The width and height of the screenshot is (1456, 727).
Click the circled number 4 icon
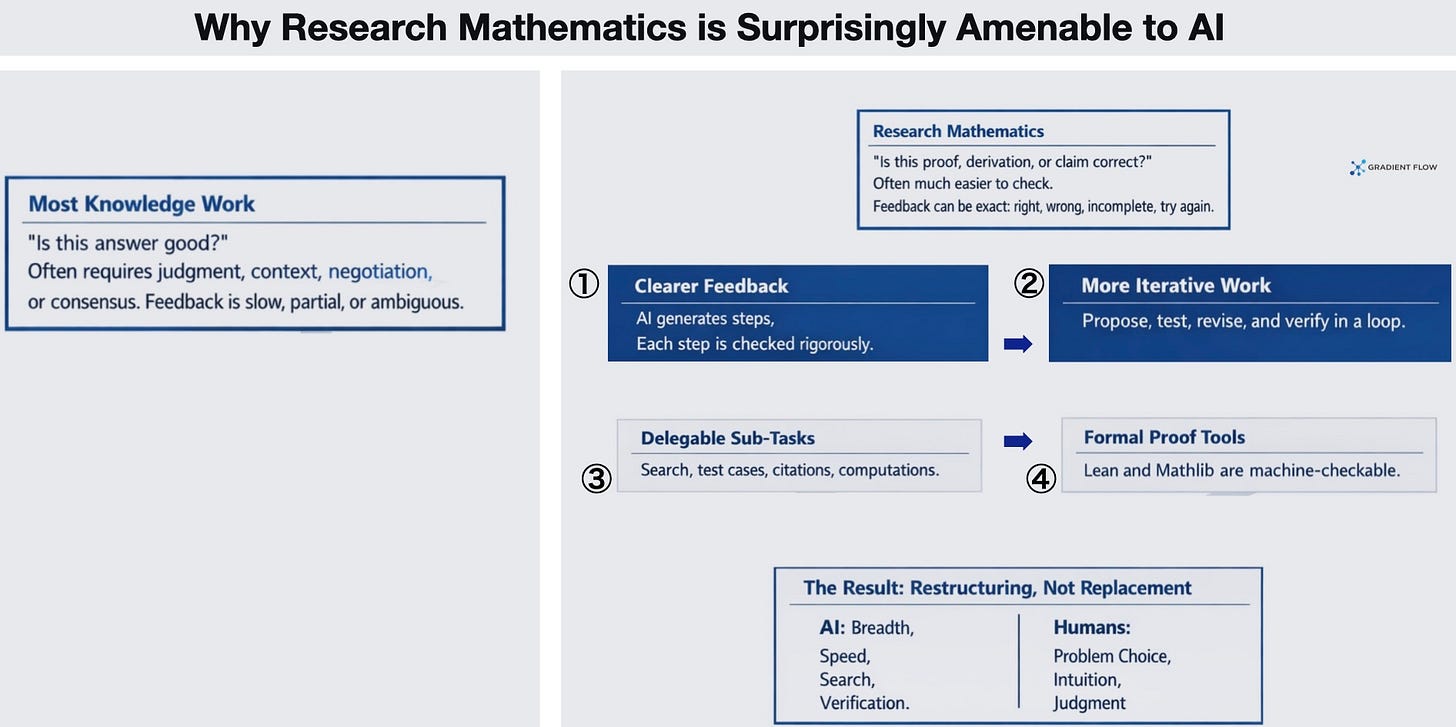coord(1041,479)
